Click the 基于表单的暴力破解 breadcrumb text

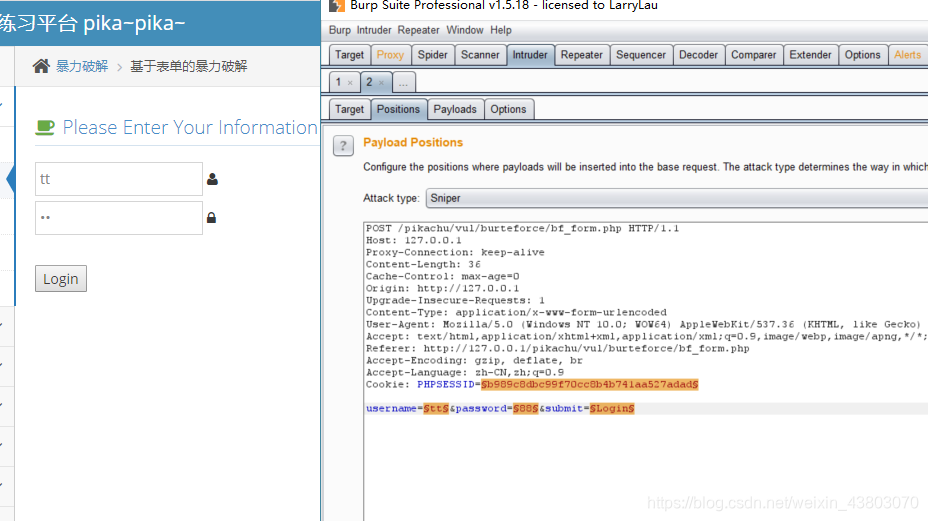(189, 66)
